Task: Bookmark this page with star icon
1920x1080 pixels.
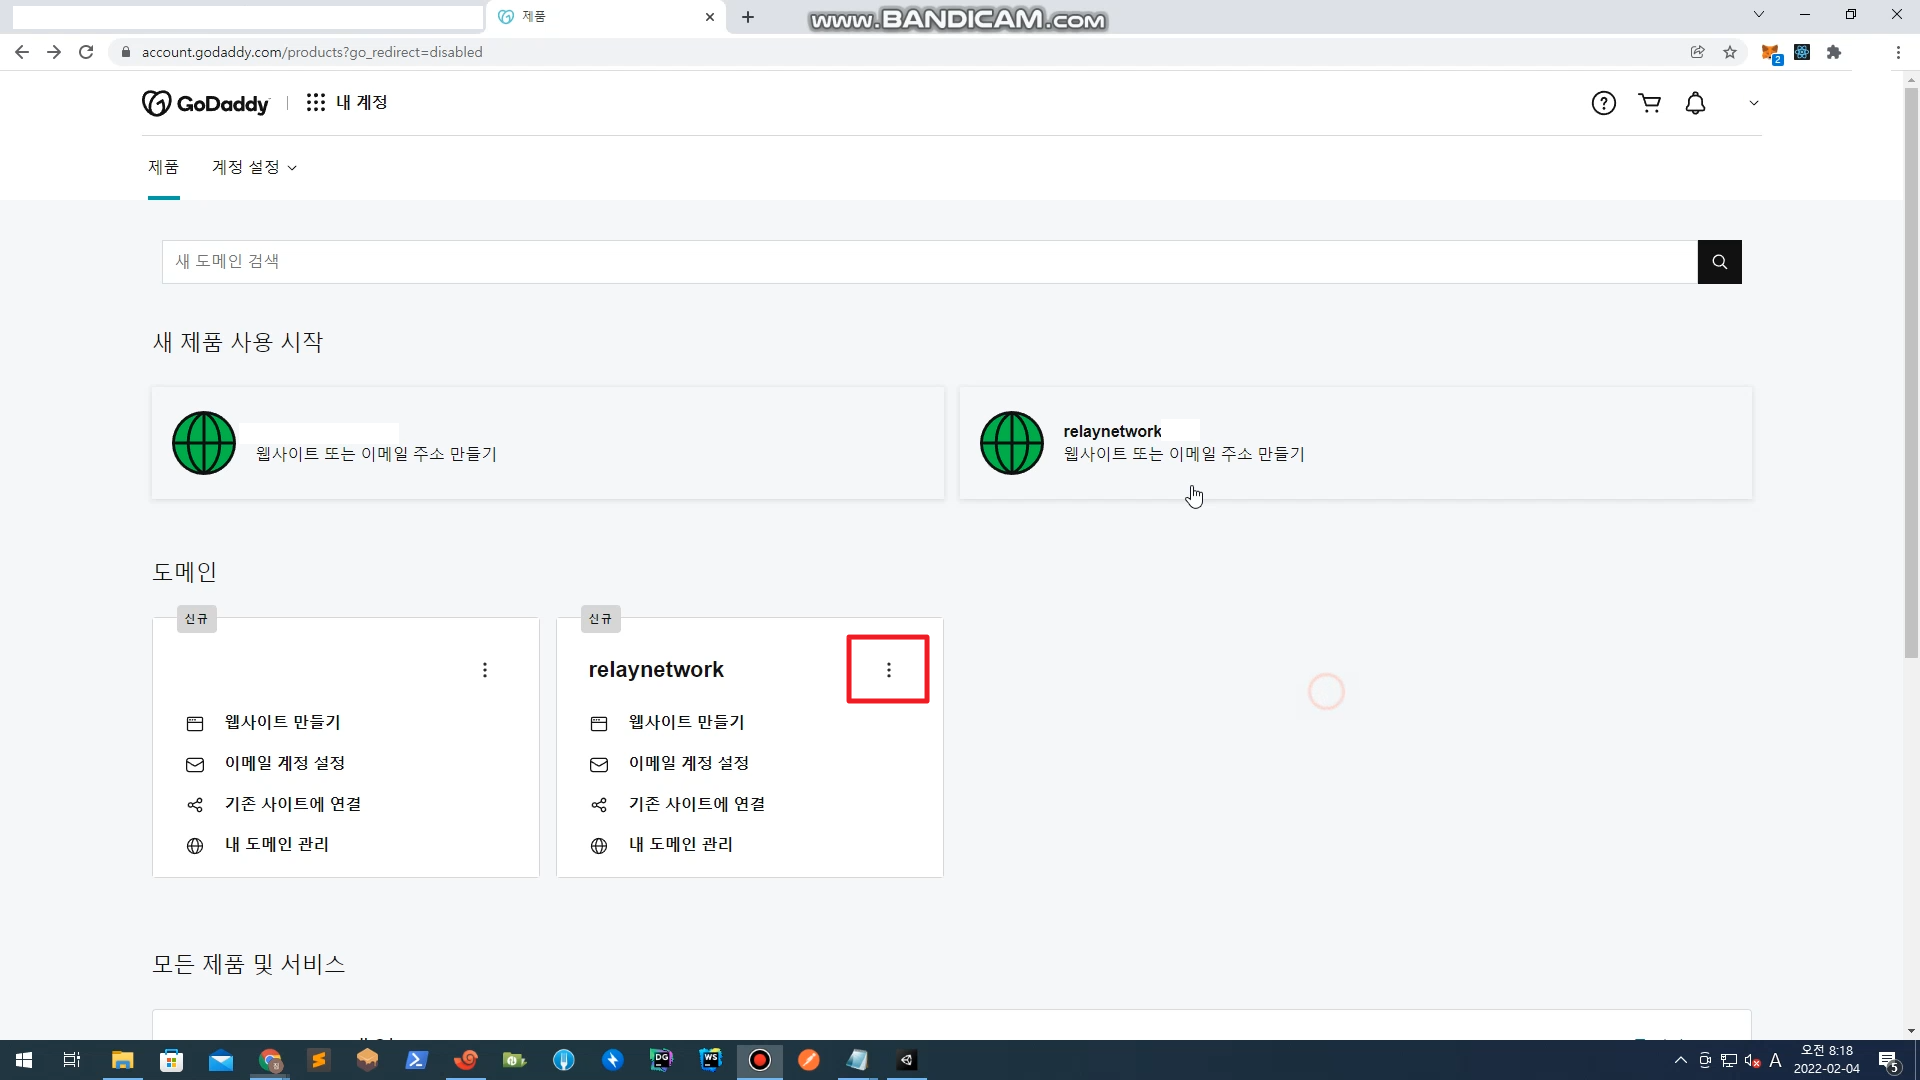Action: pos(1730,52)
